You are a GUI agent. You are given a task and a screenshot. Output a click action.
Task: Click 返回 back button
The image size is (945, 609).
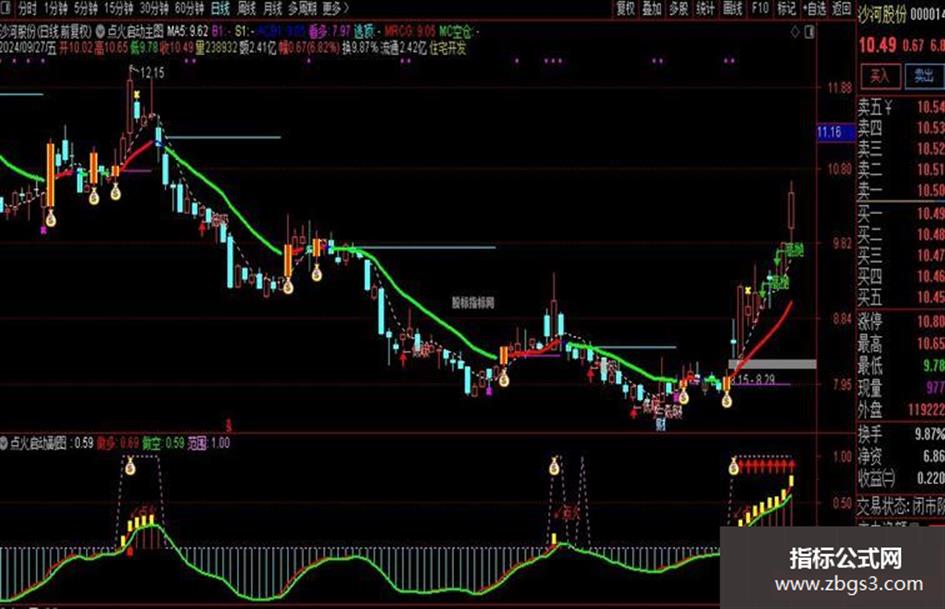coord(841,8)
